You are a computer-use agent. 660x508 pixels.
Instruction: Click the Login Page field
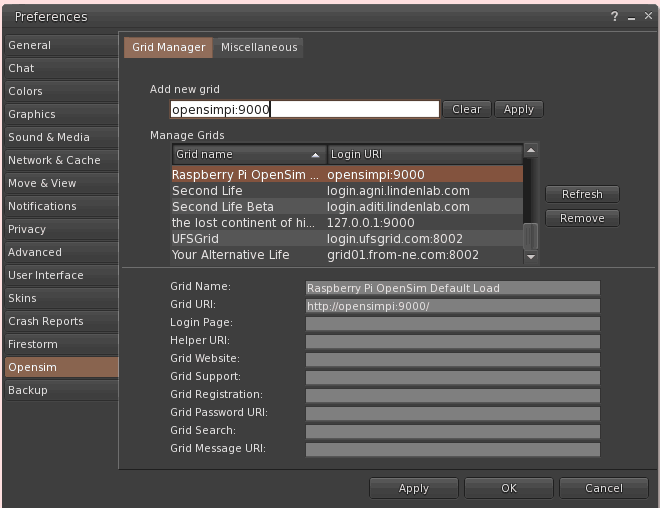pyautogui.click(x=453, y=324)
